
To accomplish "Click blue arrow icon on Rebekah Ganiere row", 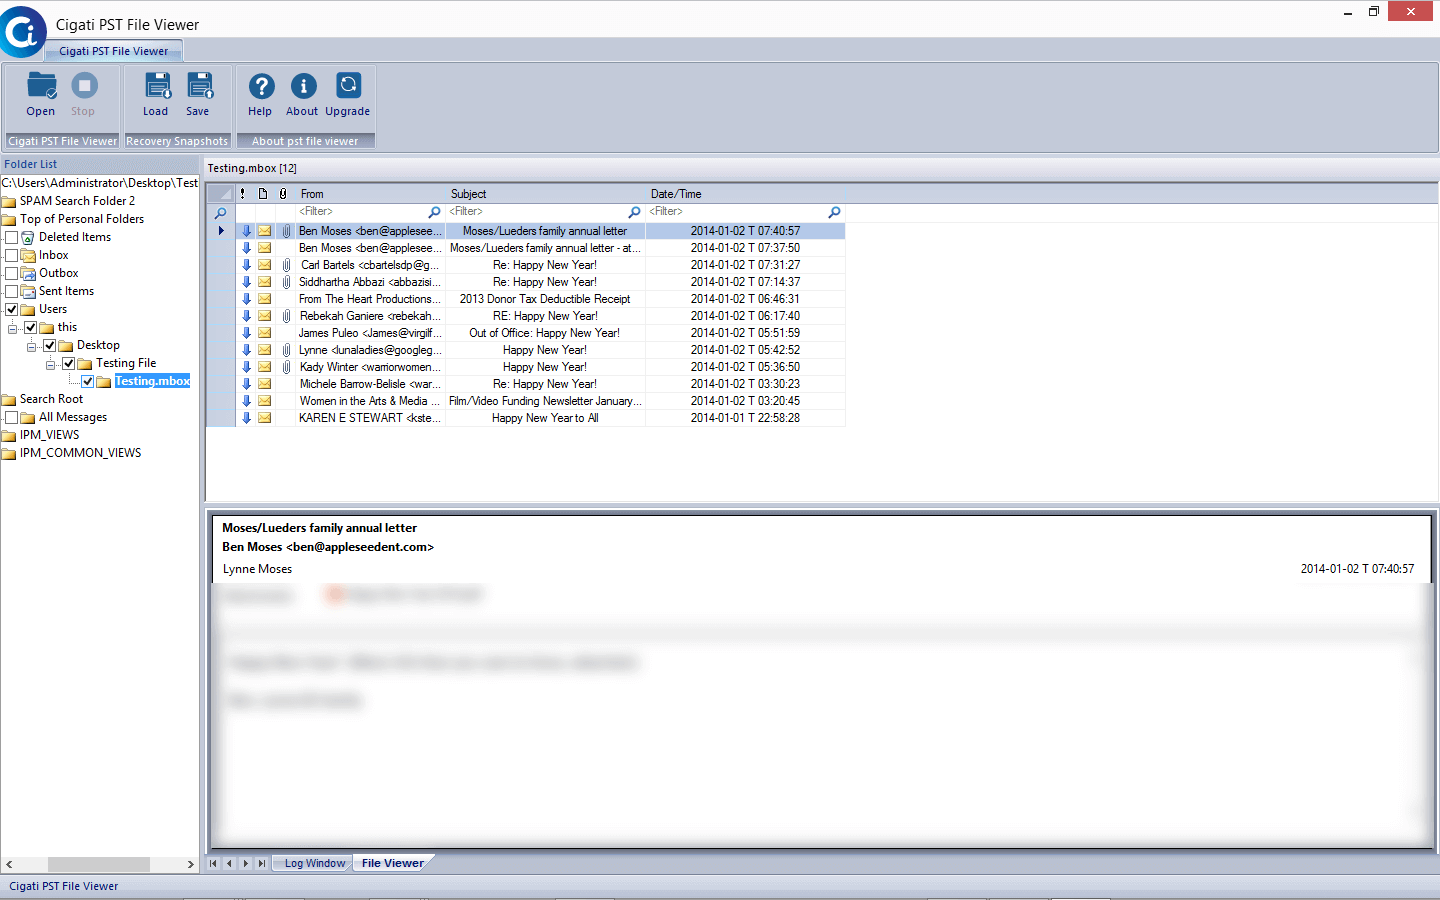I will 246,316.
